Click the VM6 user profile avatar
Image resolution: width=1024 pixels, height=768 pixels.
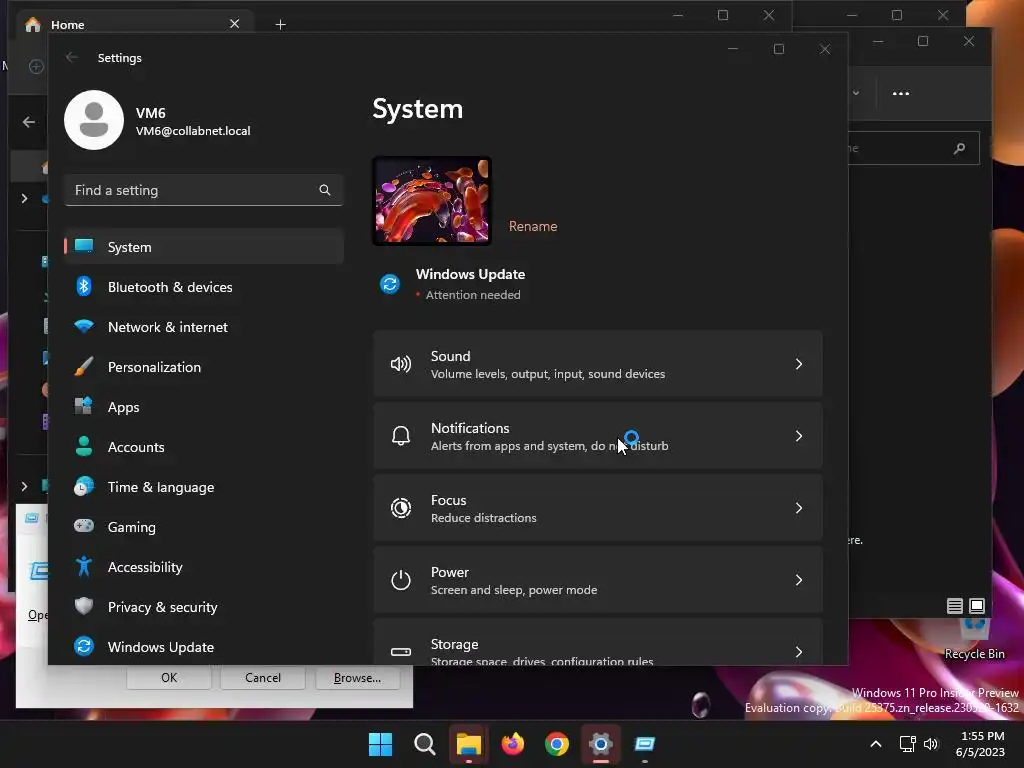pyautogui.click(x=94, y=120)
